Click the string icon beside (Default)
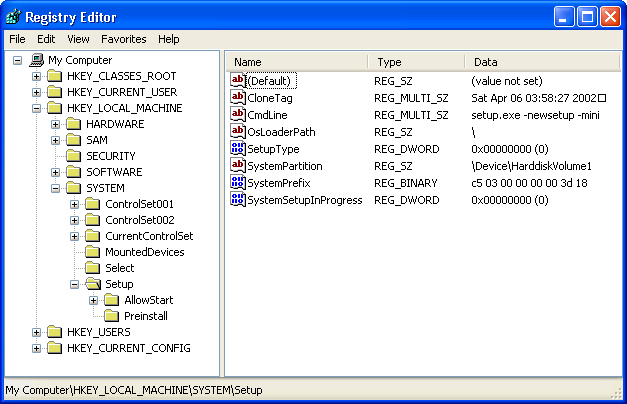Image resolution: width=627 pixels, height=404 pixels. pyautogui.click(x=238, y=80)
